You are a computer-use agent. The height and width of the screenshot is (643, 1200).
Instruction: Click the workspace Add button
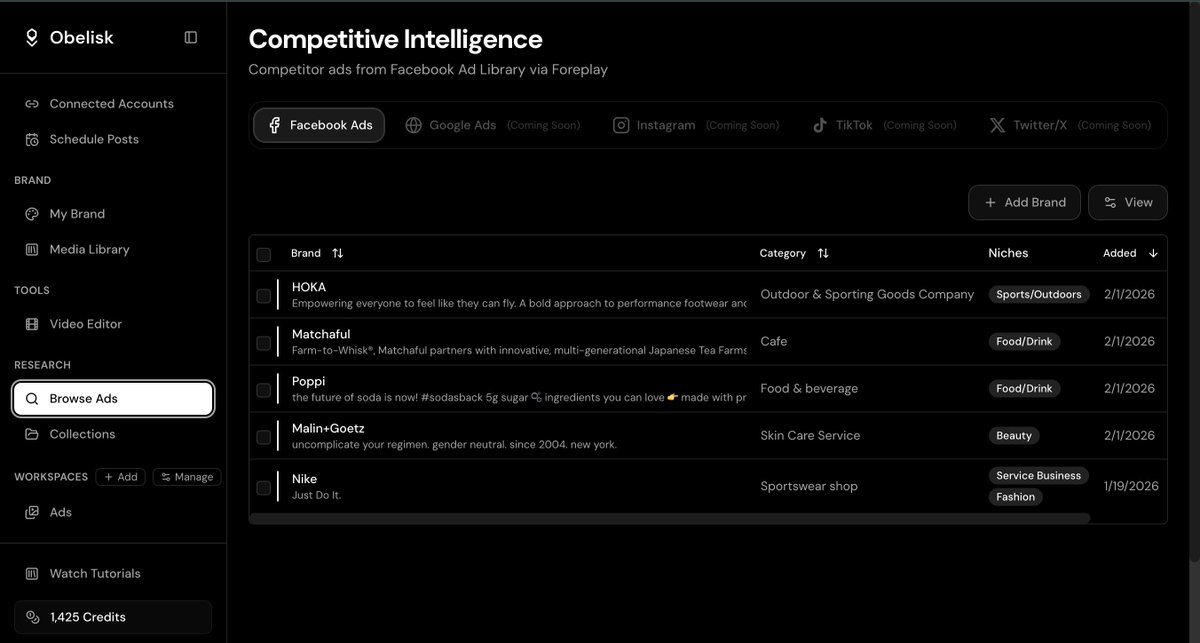click(x=121, y=477)
